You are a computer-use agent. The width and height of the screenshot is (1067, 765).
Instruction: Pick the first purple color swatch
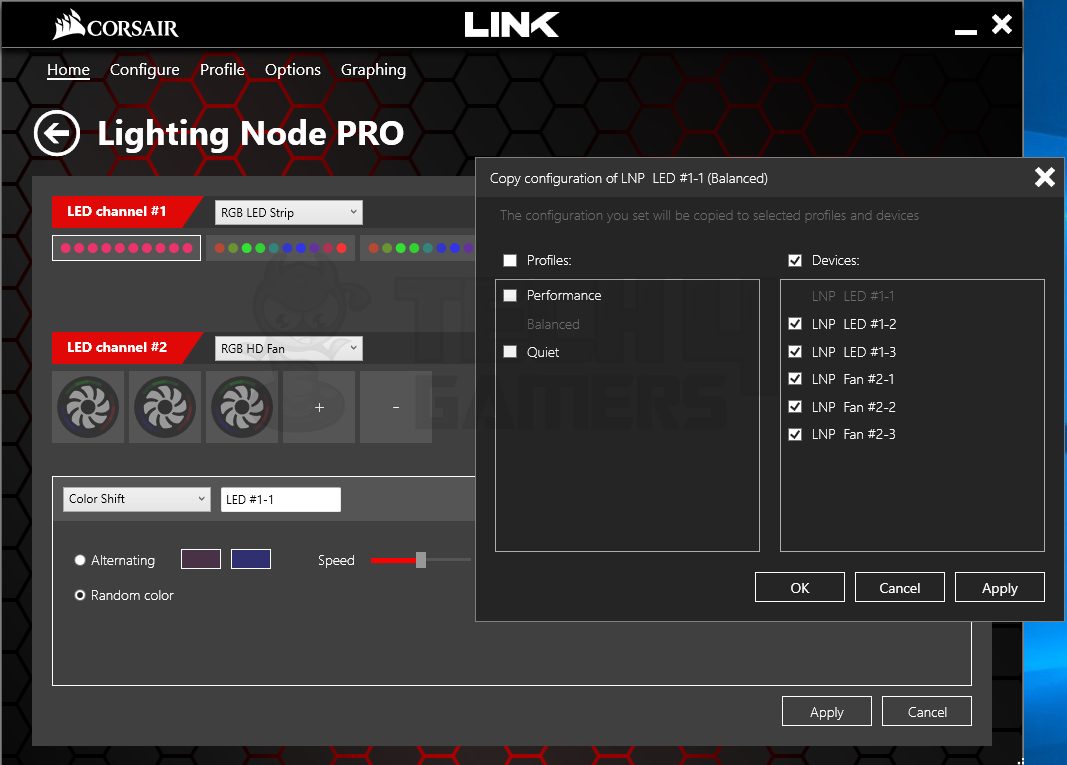pos(201,559)
